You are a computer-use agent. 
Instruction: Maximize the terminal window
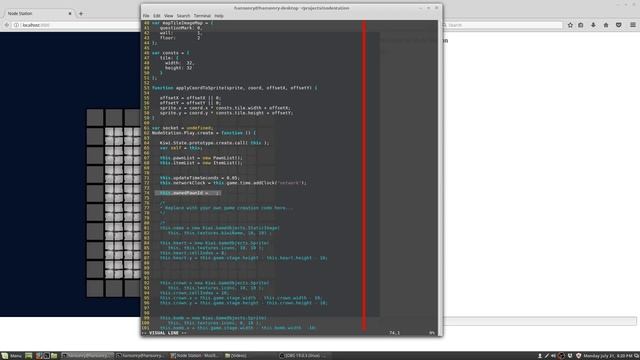click(429, 8)
